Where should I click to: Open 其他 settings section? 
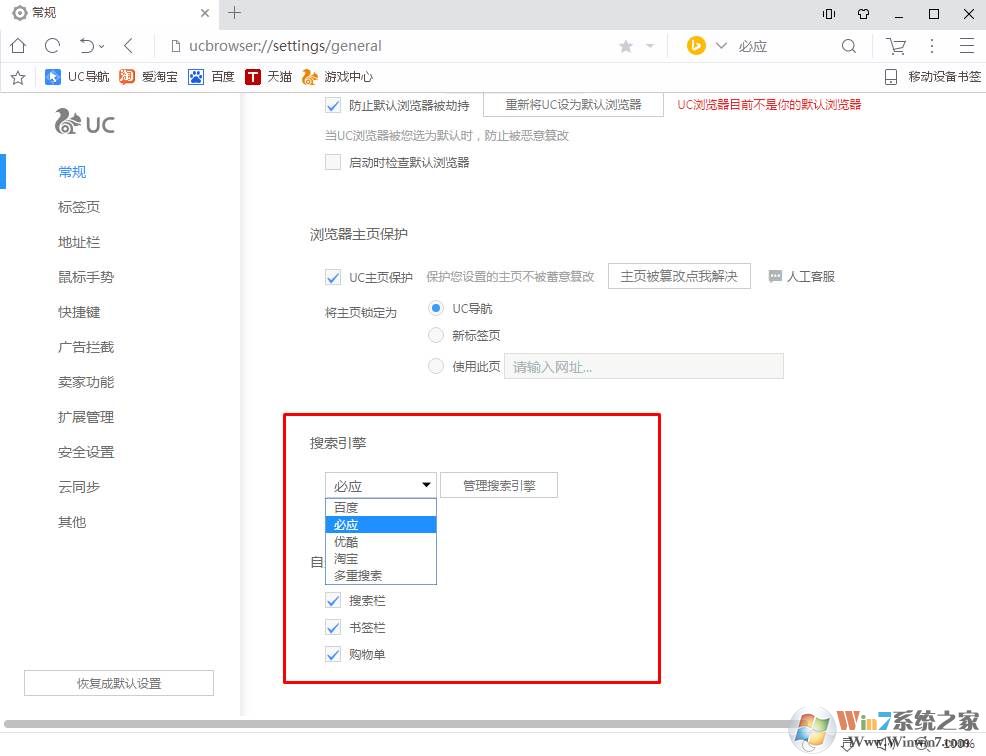pos(72,522)
